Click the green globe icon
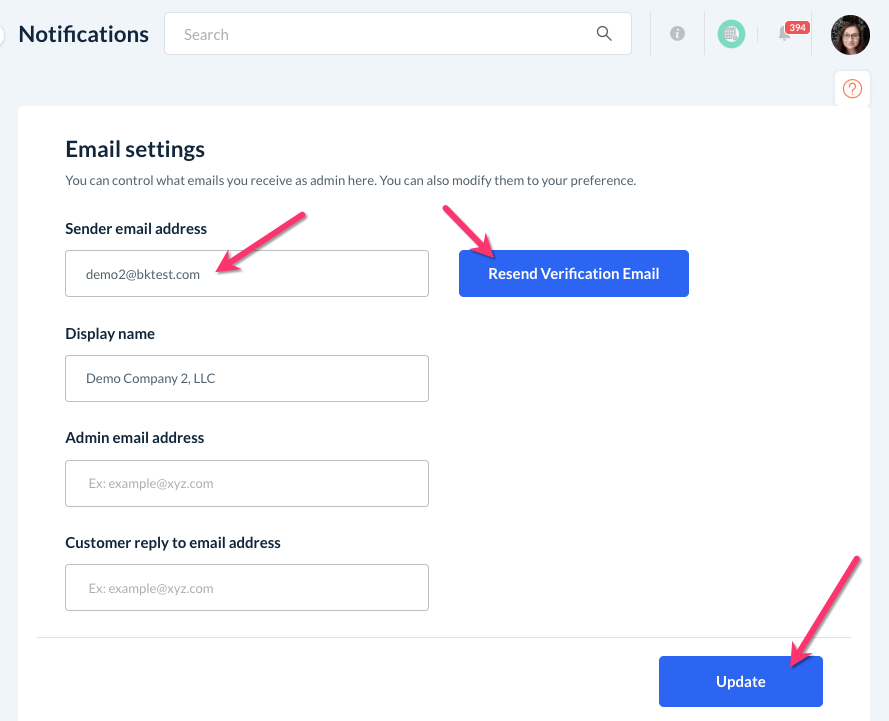Screen dimensions: 889x721 click(x=731, y=34)
